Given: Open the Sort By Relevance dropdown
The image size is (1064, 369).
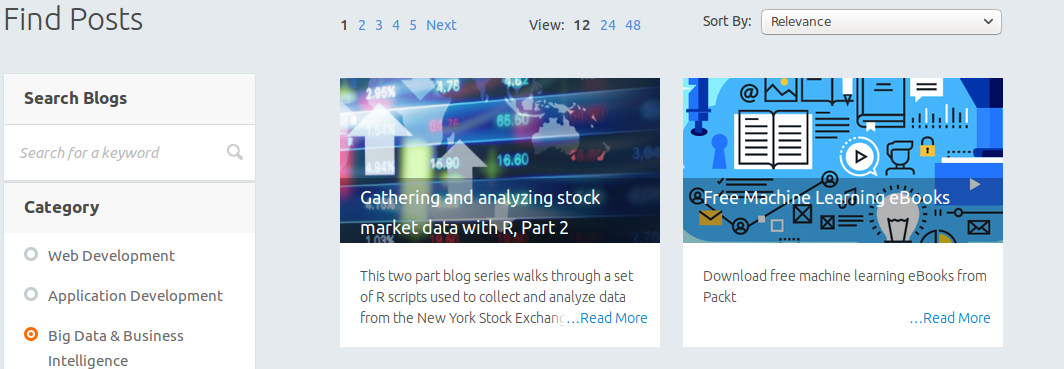Looking at the screenshot, I should (x=881, y=22).
